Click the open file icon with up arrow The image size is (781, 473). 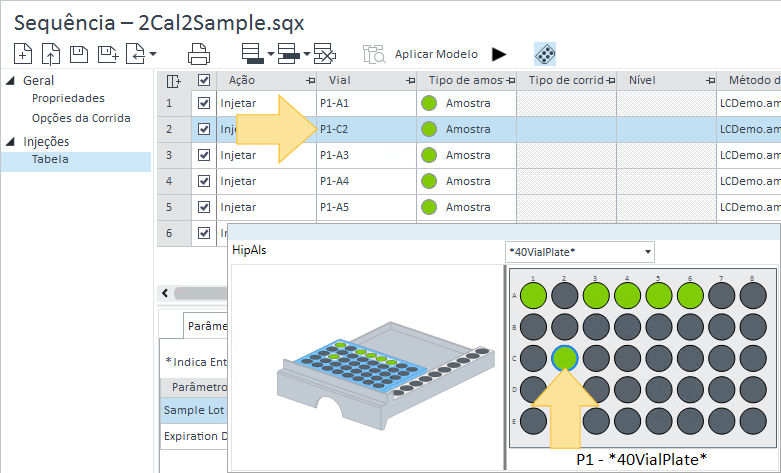tap(51, 54)
